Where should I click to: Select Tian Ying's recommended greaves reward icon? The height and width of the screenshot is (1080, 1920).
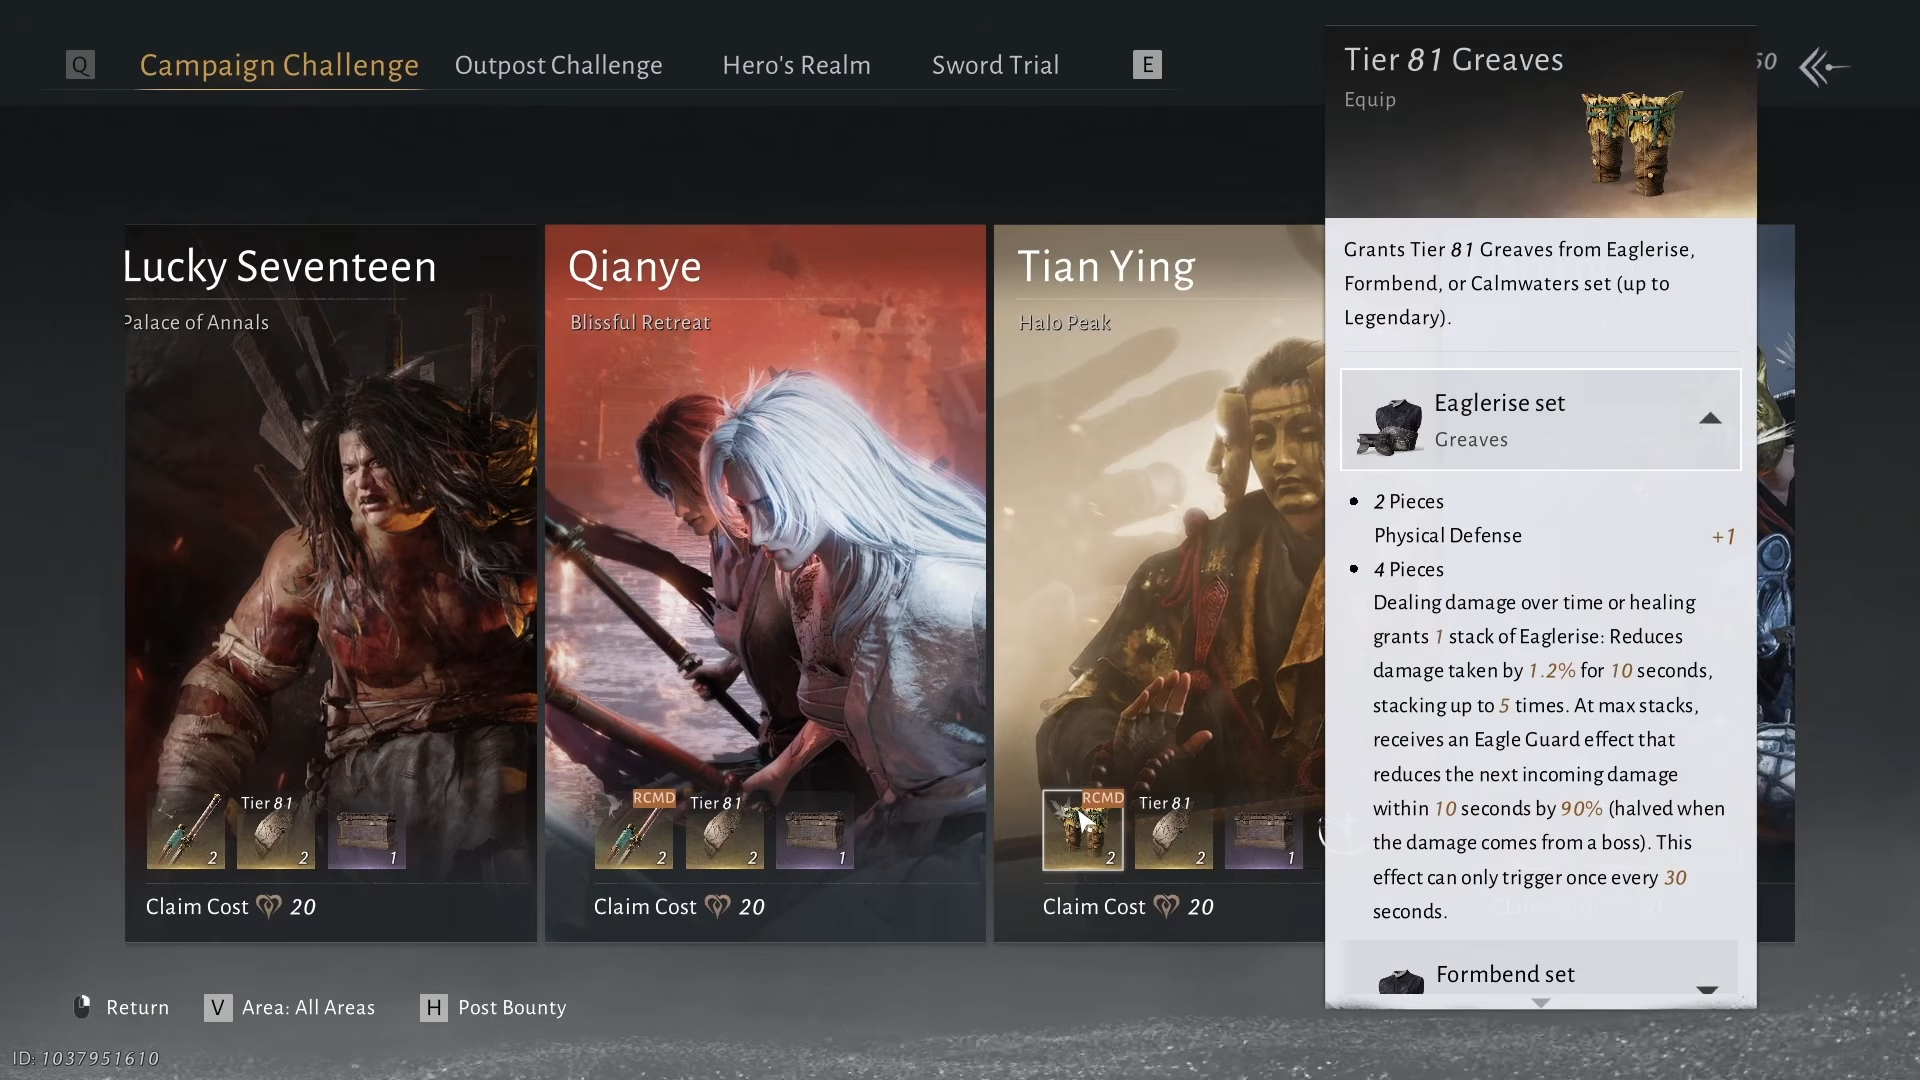point(1083,831)
